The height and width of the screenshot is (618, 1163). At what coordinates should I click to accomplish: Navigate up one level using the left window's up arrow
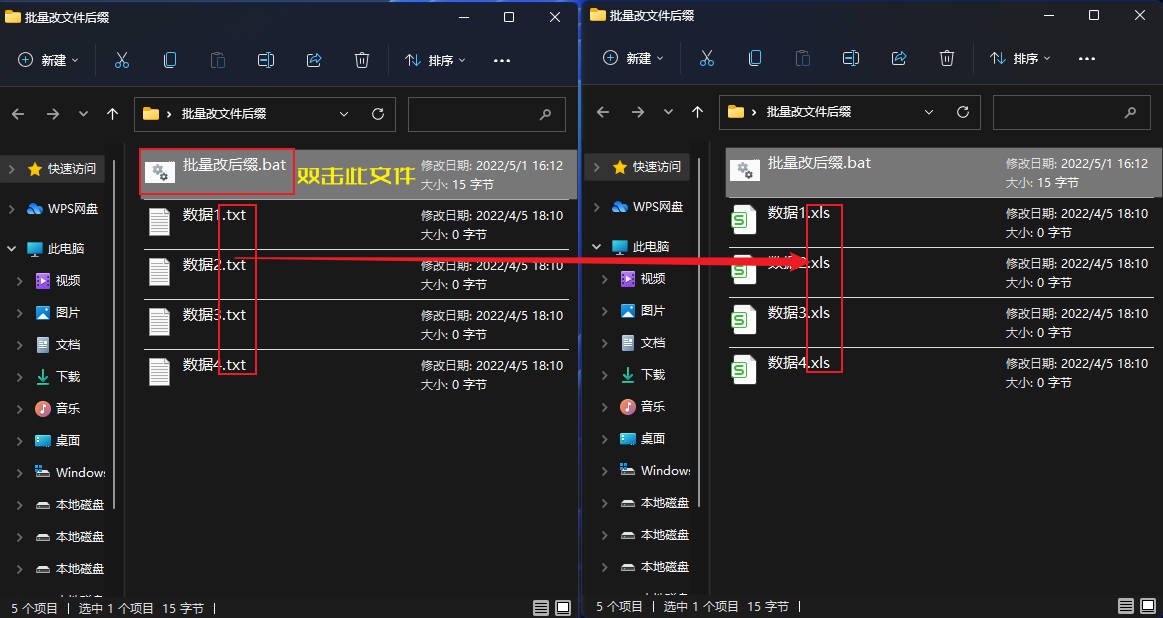(112, 113)
